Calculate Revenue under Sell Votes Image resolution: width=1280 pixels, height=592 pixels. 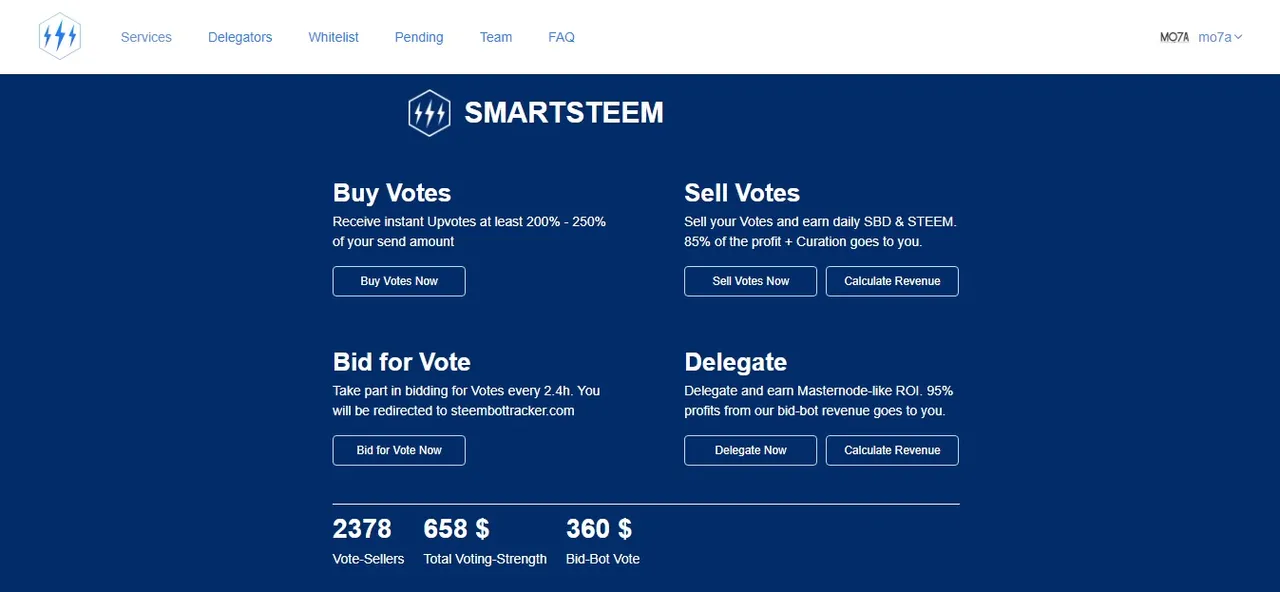click(892, 281)
